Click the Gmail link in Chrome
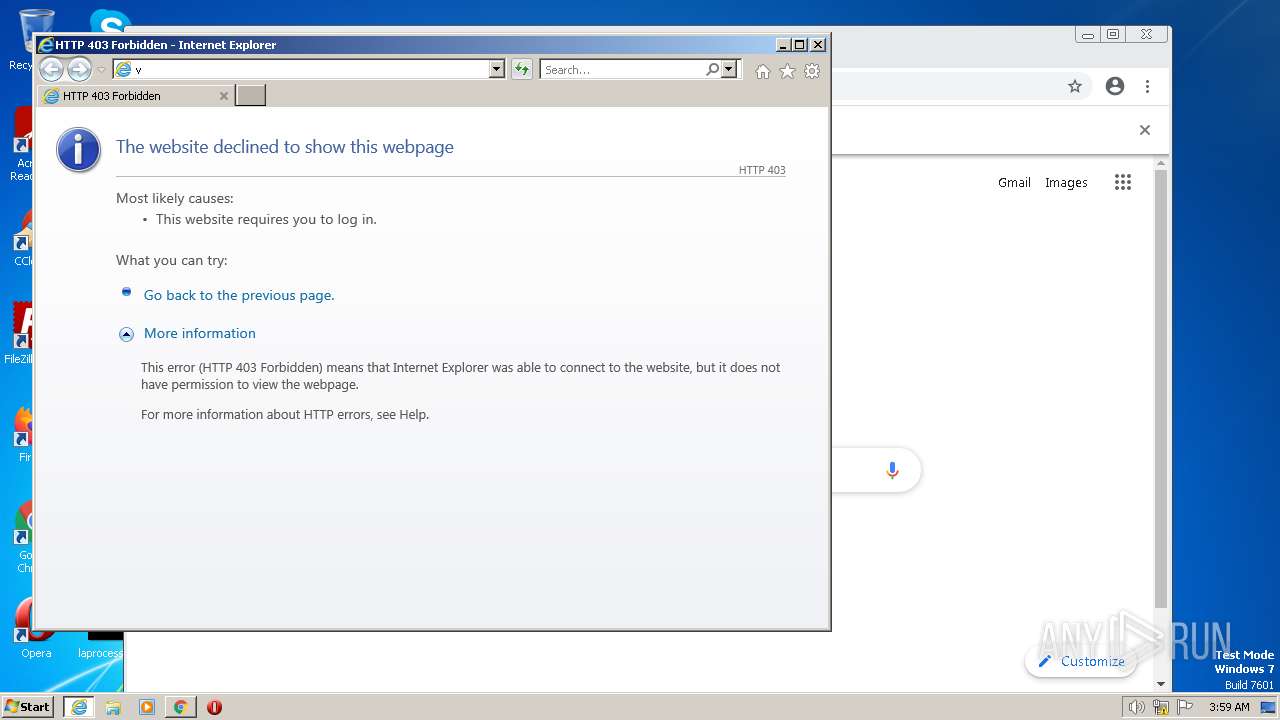Viewport: 1280px width, 720px height. coord(1014,182)
